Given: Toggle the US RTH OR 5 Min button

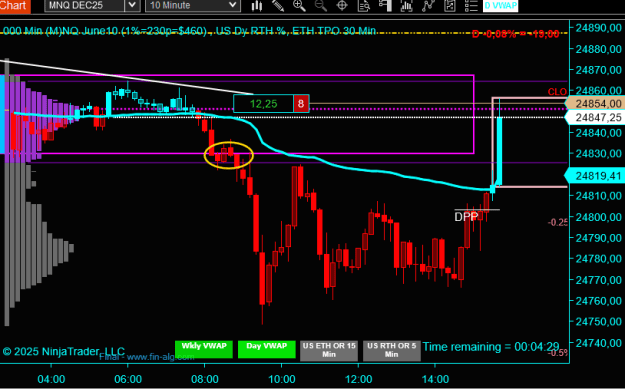Looking at the screenshot, I should (391, 350).
